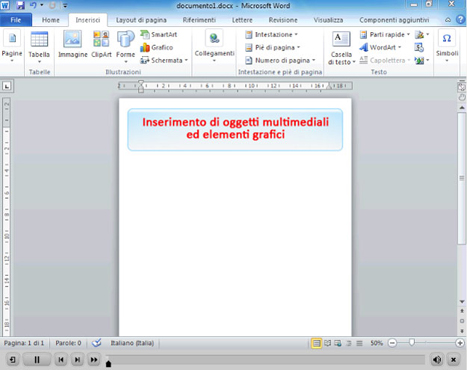Click the red title text box in document
The height and width of the screenshot is (370, 467).
click(x=235, y=129)
